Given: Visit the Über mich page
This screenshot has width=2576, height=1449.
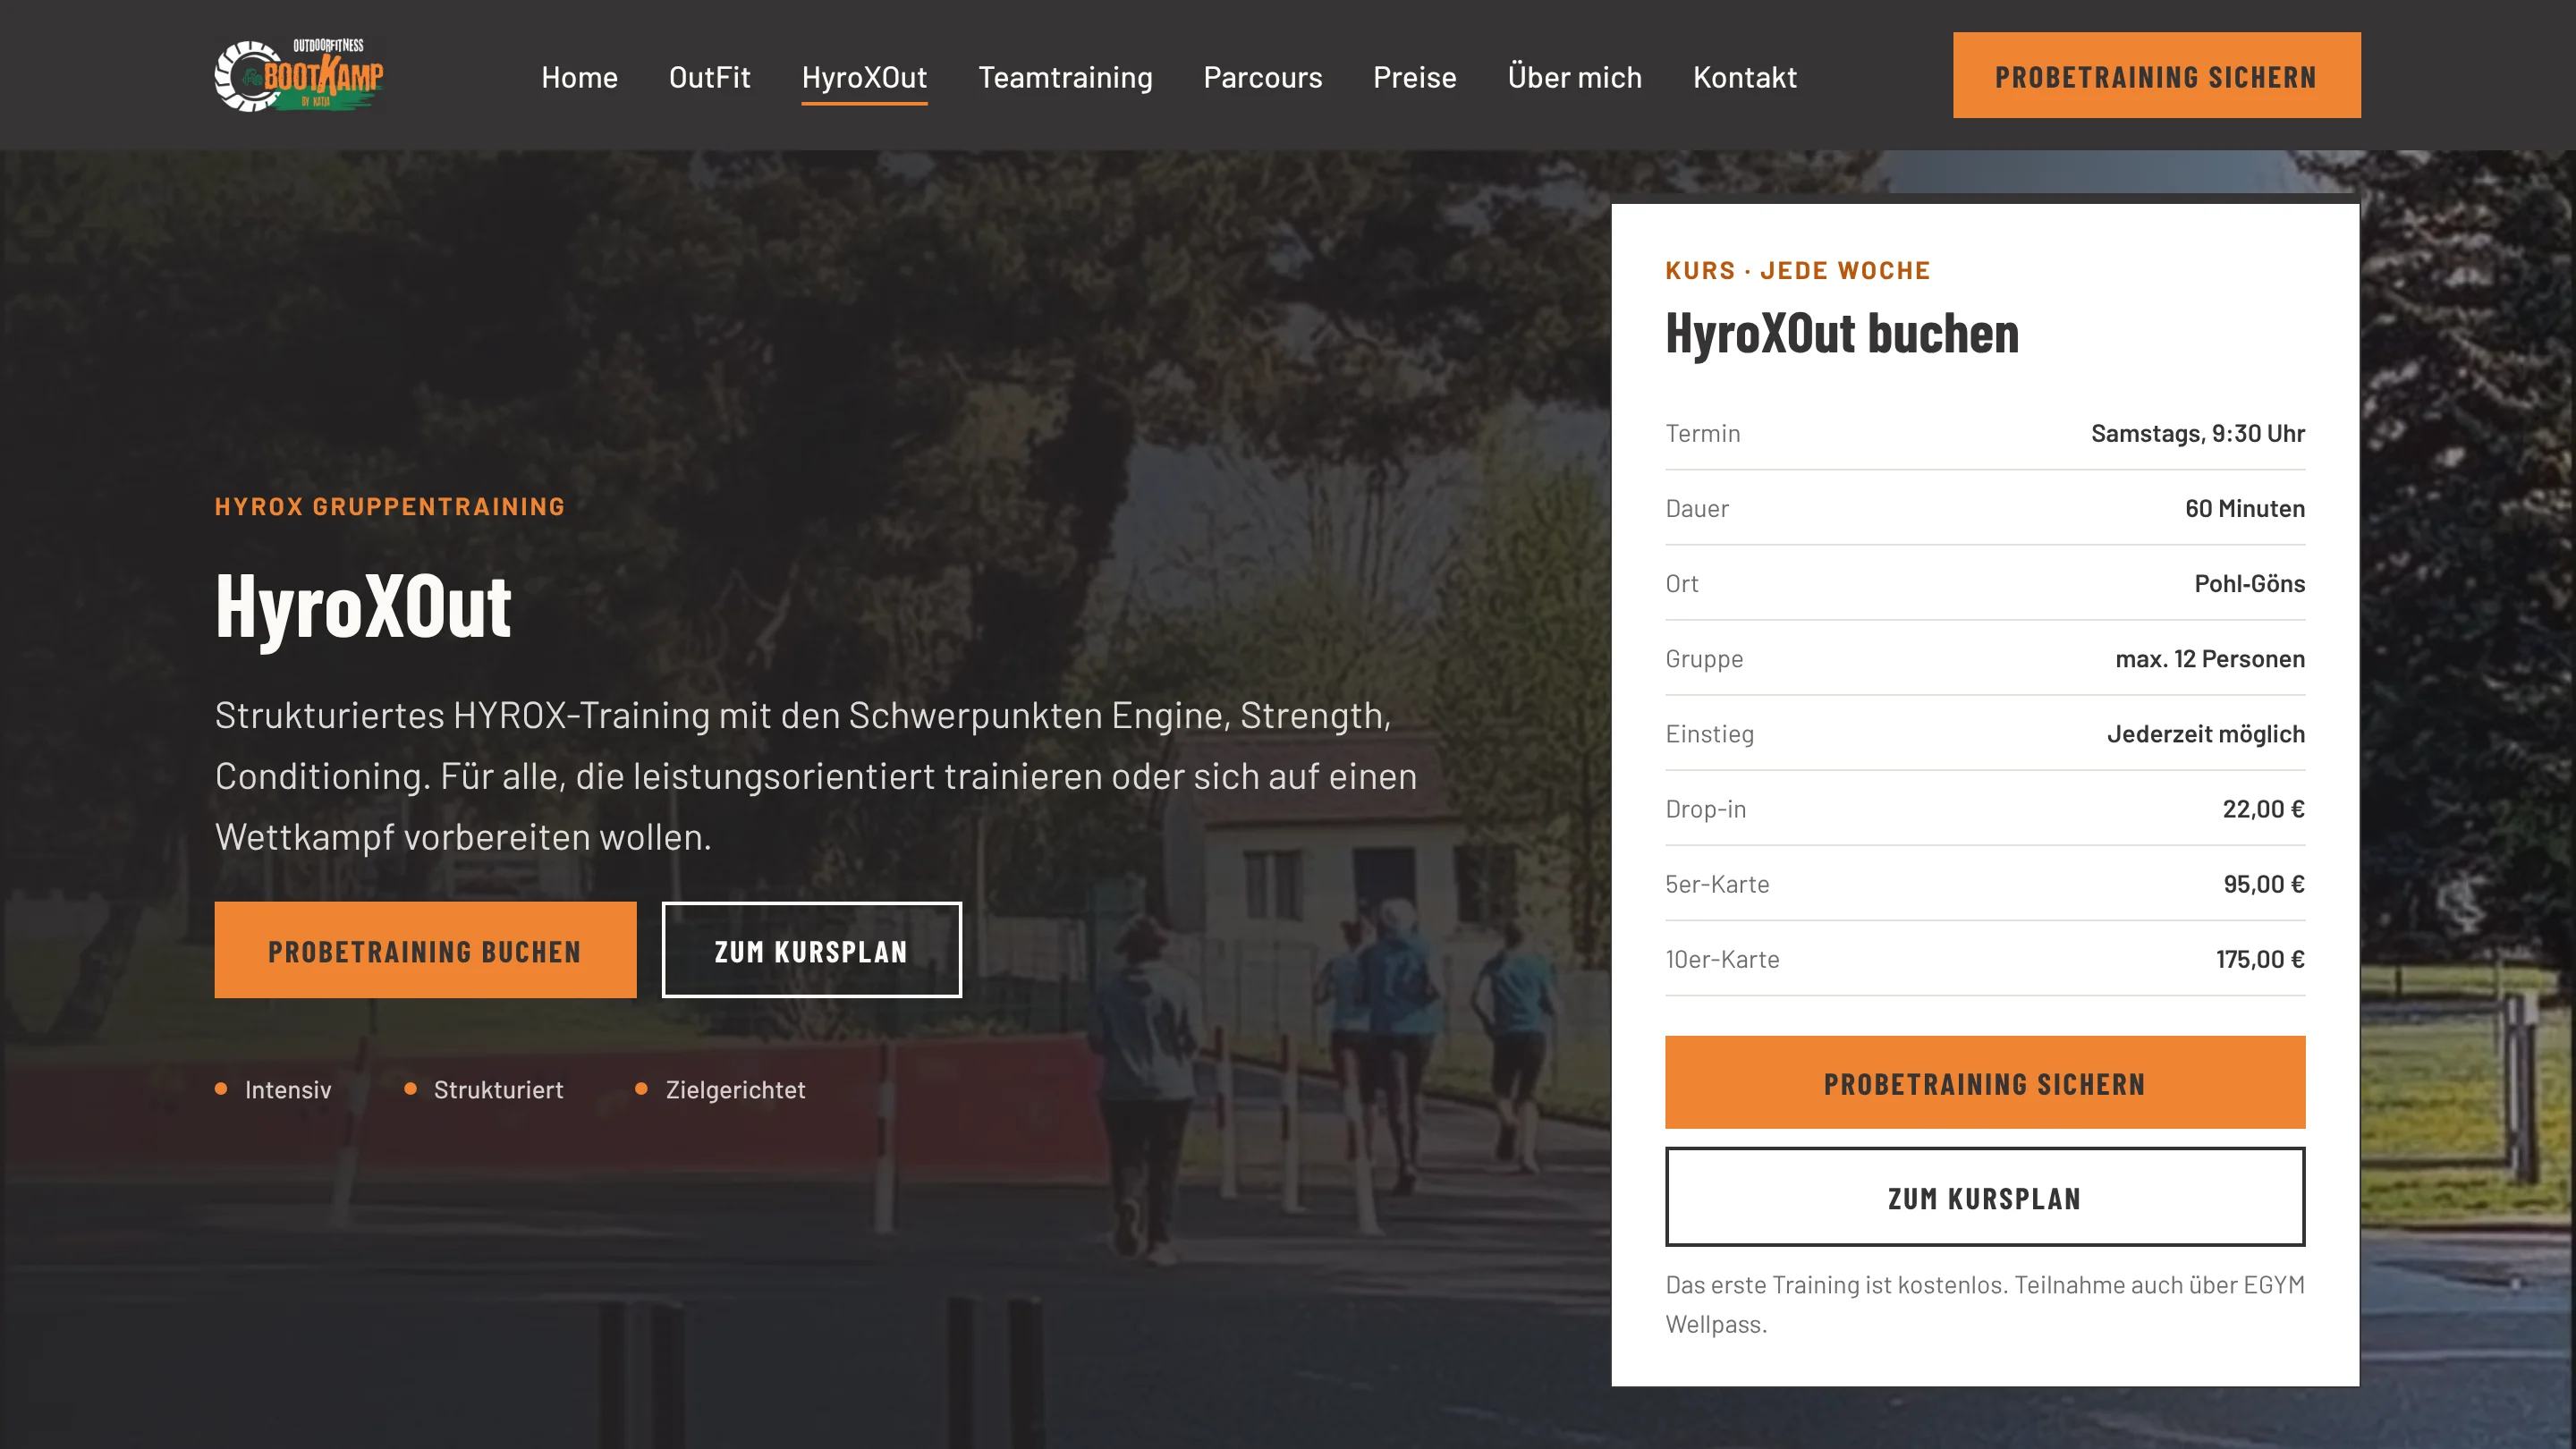Looking at the screenshot, I should pos(1574,77).
